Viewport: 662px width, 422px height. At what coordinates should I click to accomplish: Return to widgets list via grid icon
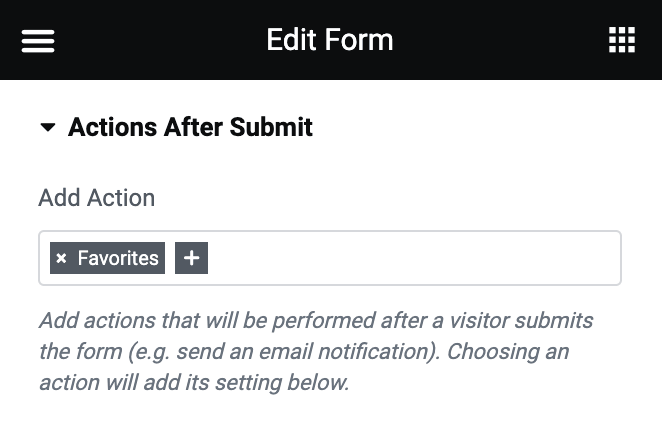coord(622,40)
